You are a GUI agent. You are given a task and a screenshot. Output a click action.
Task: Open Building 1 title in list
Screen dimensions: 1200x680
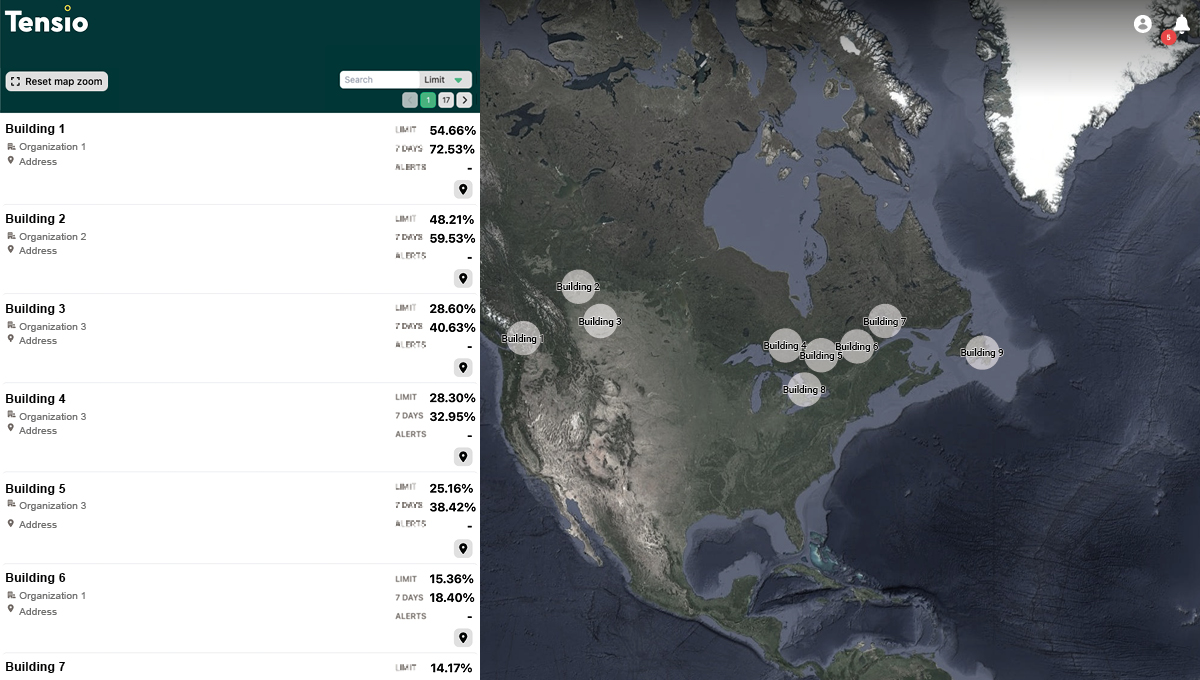[35, 129]
